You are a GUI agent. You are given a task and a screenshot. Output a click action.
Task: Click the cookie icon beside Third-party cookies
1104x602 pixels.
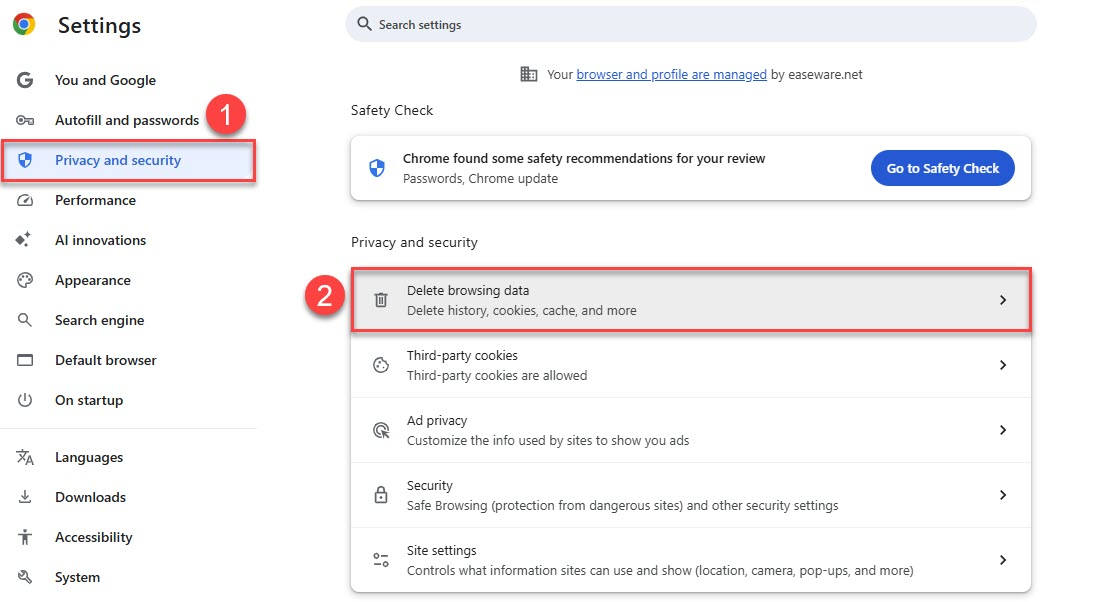[381, 365]
